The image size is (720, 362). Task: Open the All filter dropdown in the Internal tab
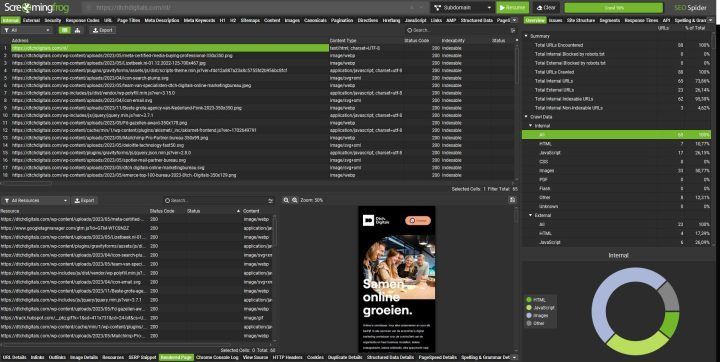(x=27, y=30)
